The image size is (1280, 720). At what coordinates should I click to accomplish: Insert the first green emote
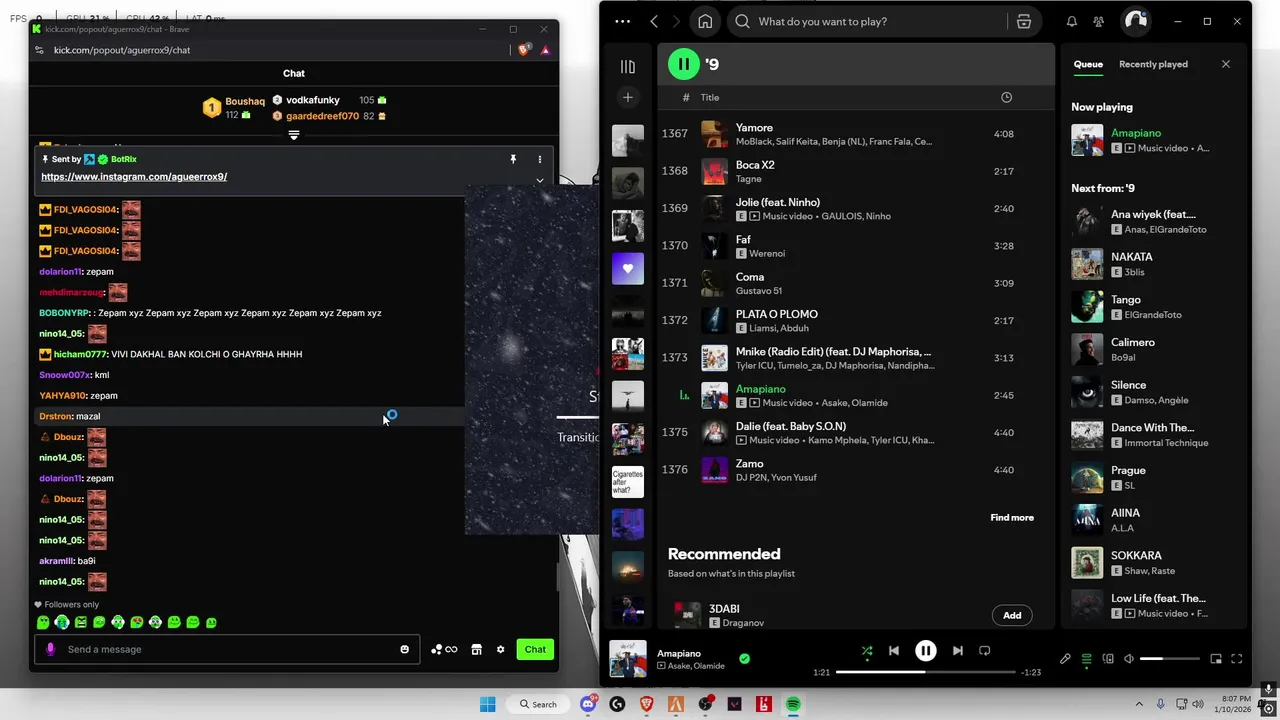(x=43, y=622)
